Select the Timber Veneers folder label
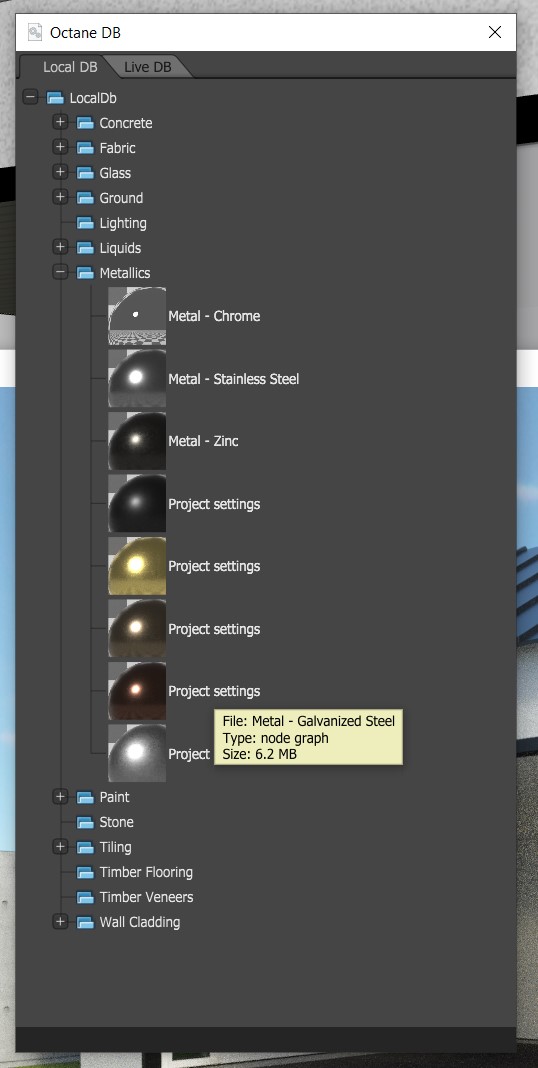Image resolution: width=538 pixels, height=1068 pixels. pyautogui.click(x=146, y=897)
